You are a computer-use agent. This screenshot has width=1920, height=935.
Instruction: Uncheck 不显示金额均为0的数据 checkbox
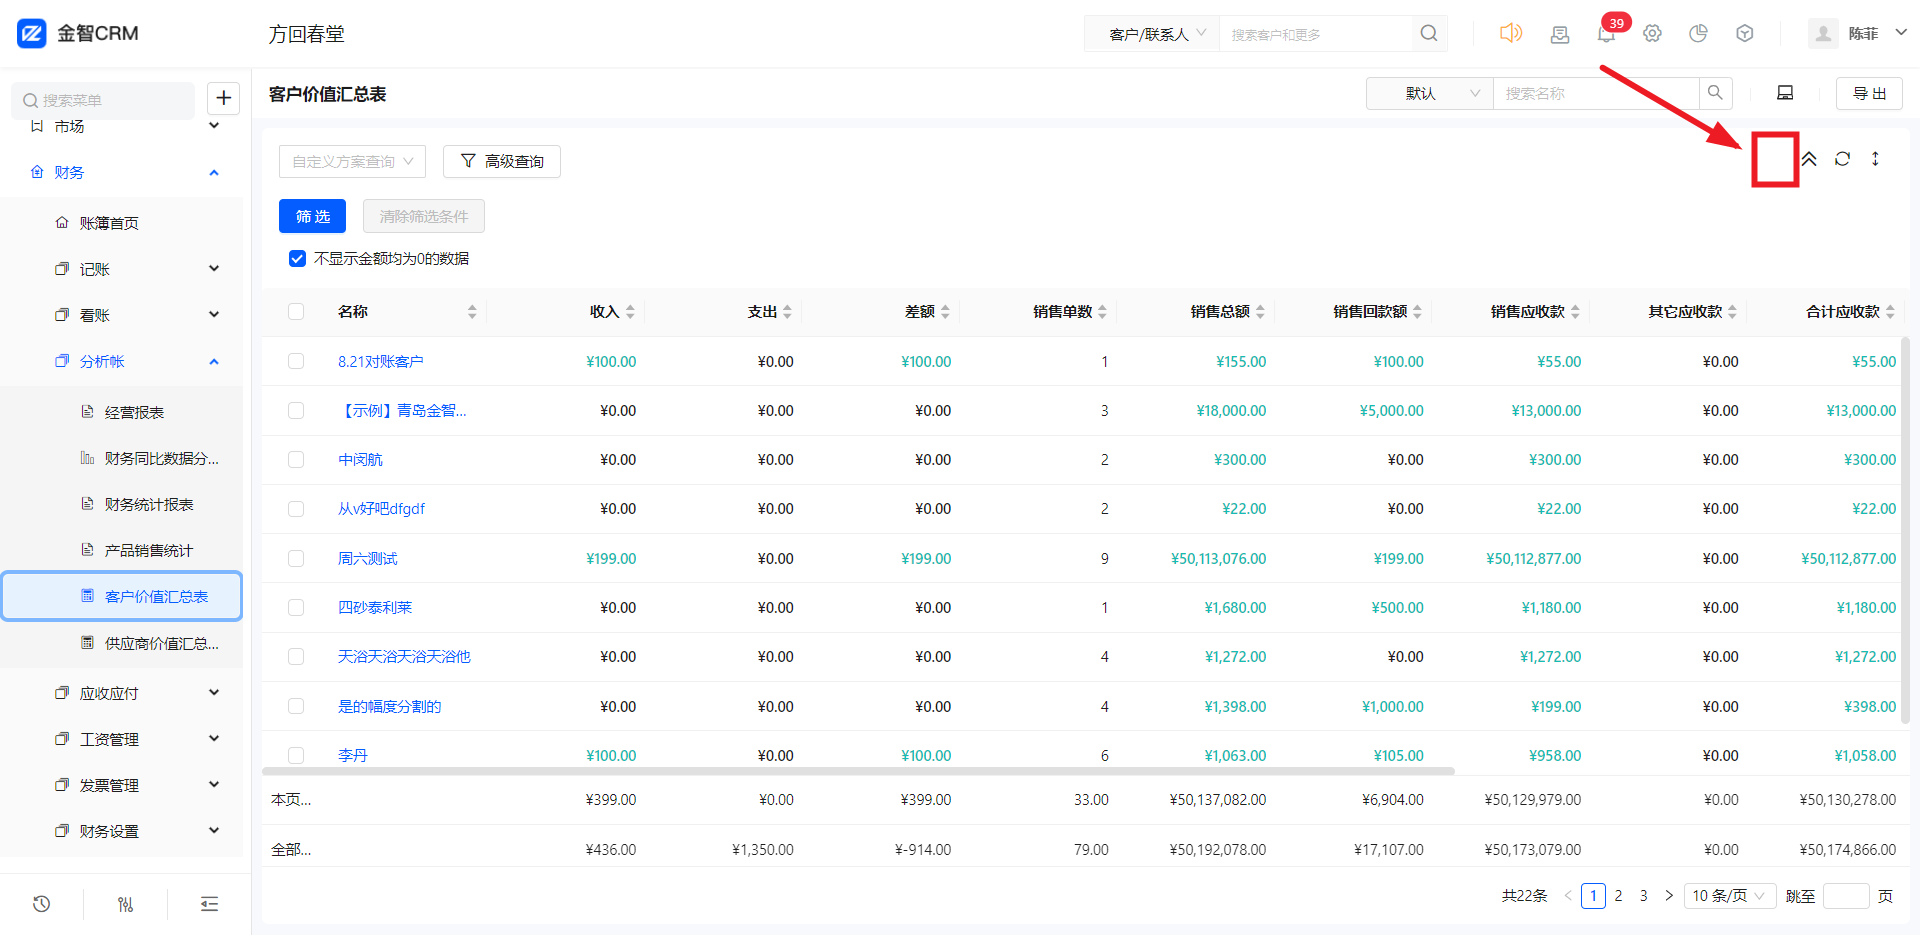pyautogui.click(x=297, y=259)
